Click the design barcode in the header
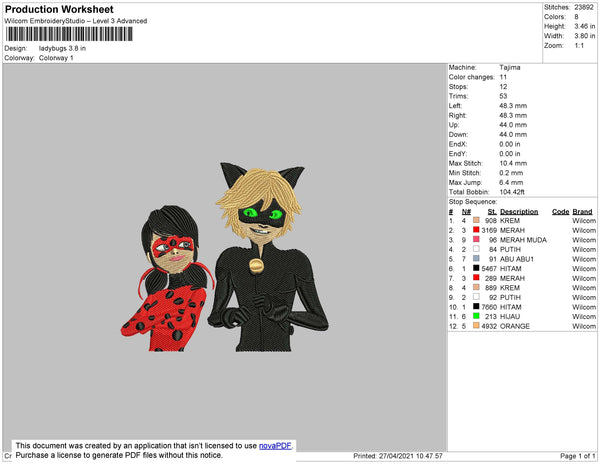Viewport: 600px width, 464px height. (69, 34)
